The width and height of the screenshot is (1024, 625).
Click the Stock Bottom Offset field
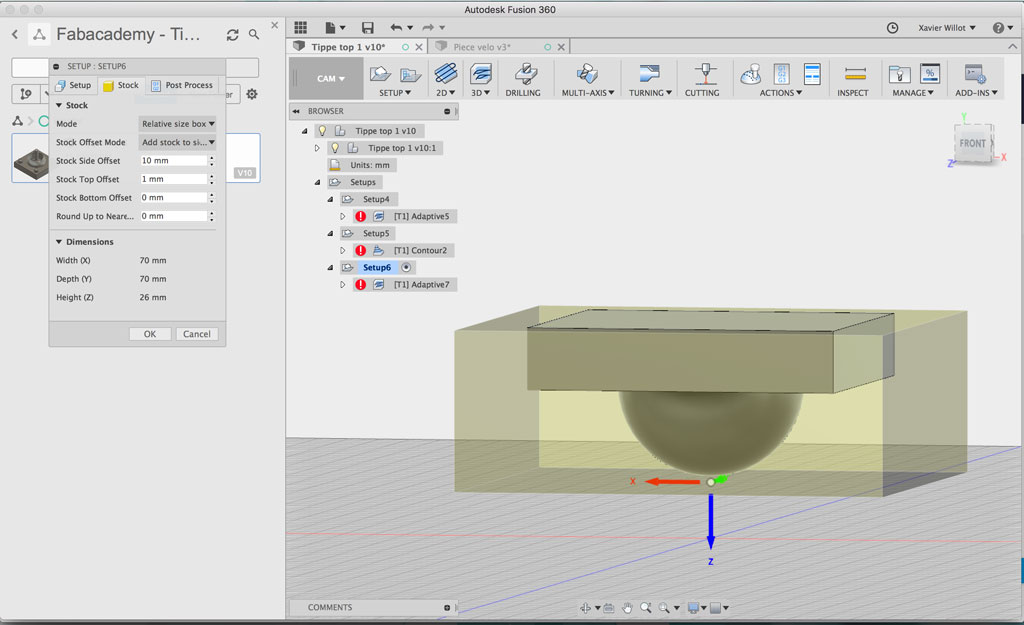point(174,197)
